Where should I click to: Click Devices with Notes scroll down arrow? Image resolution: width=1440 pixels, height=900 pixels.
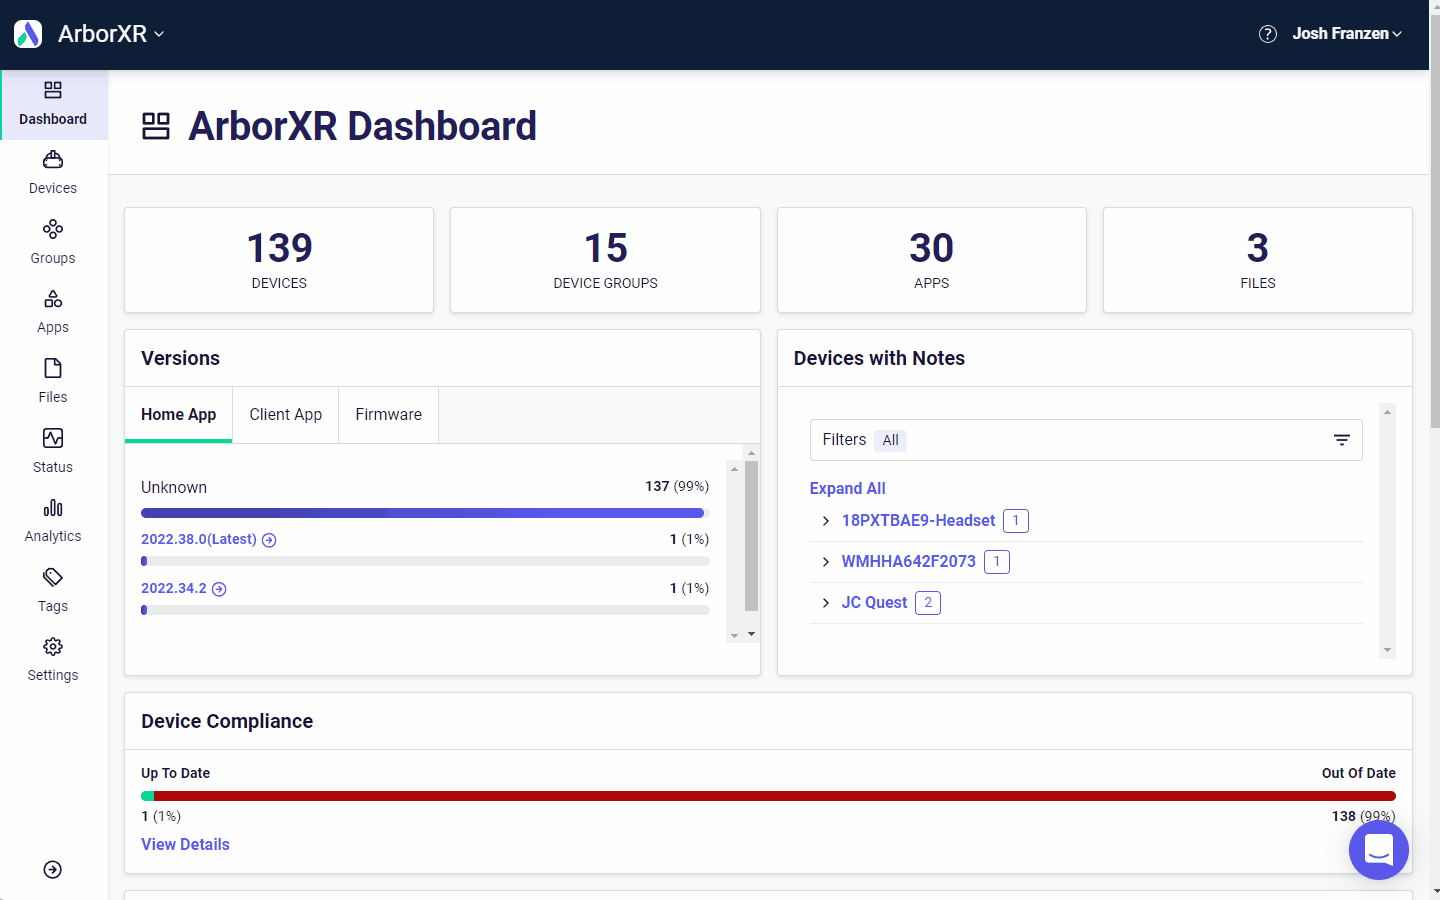click(1387, 650)
